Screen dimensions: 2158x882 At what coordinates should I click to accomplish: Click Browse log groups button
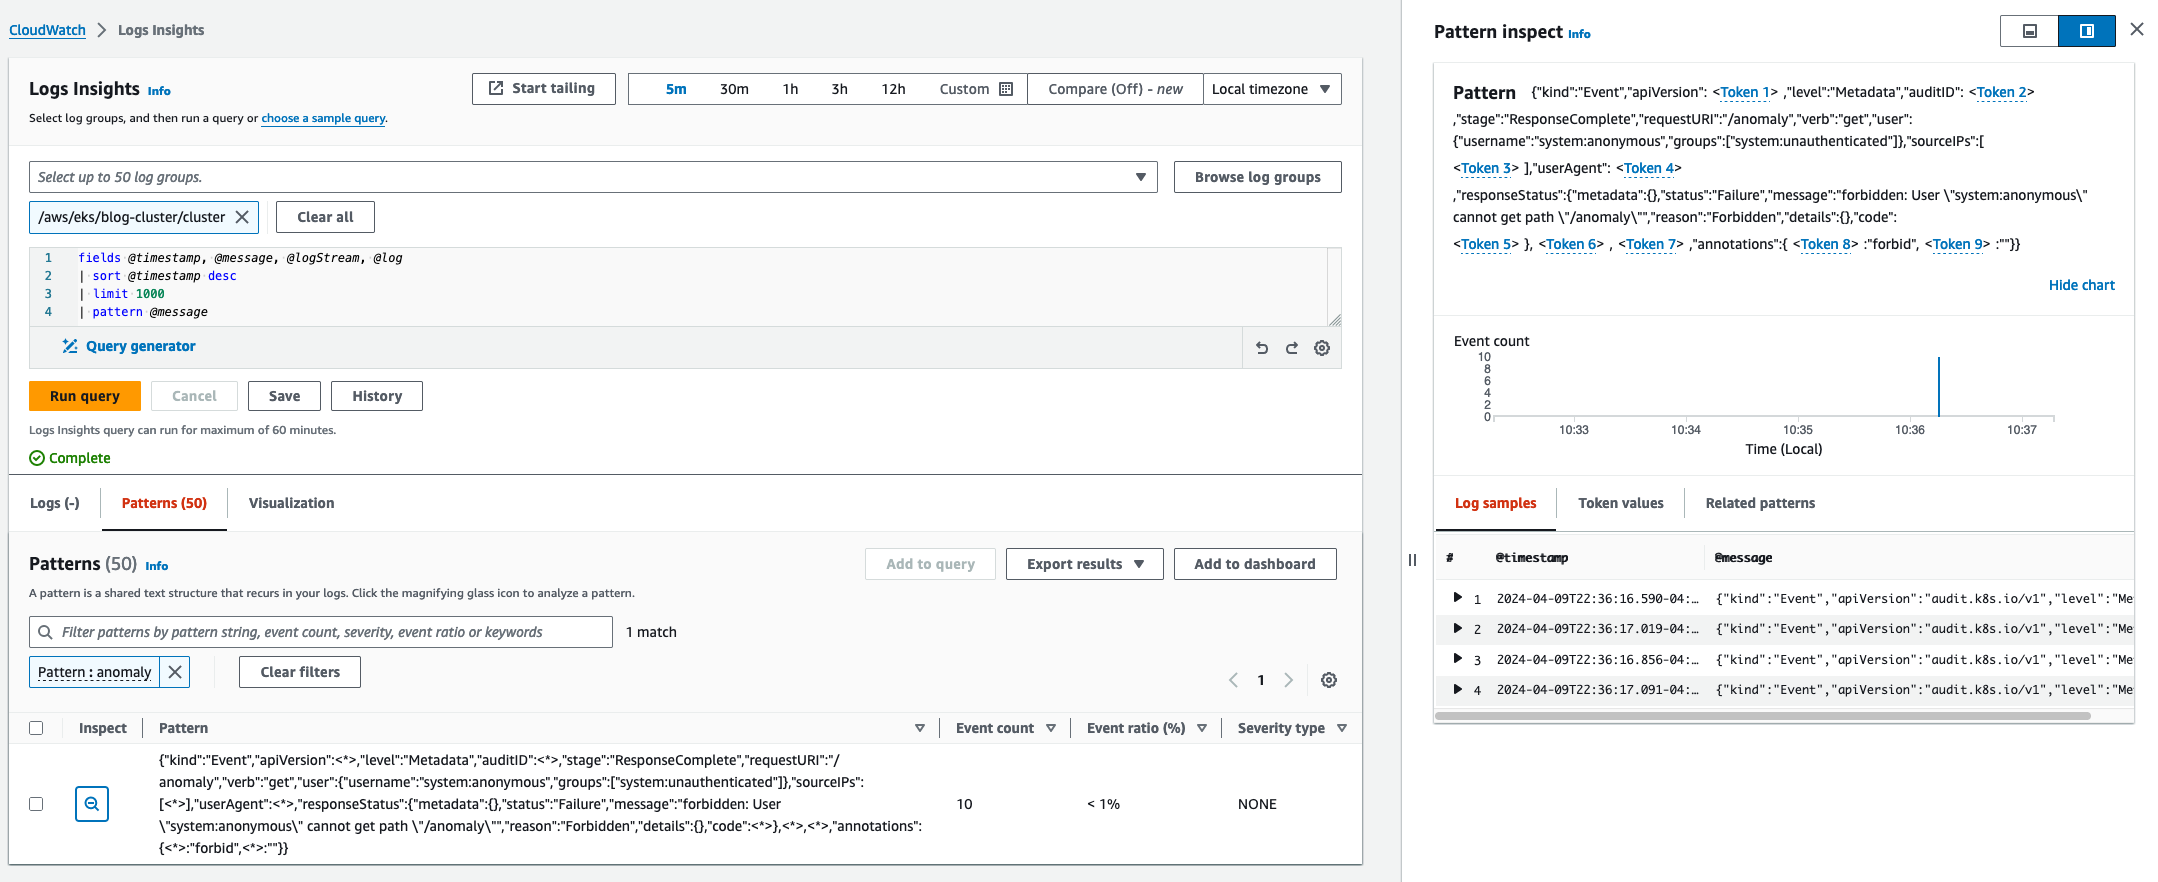click(x=1258, y=177)
